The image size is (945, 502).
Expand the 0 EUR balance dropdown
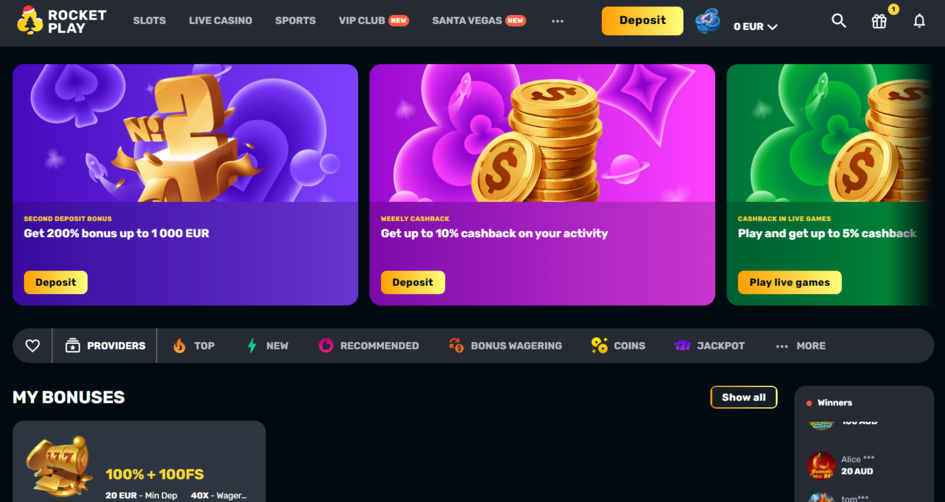(x=755, y=27)
